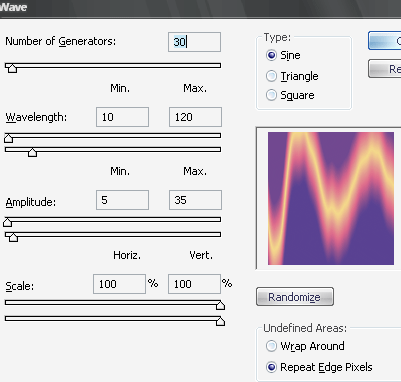The image size is (401, 382).
Task: Click the Number of Generators slider handle
Action: 12,68
